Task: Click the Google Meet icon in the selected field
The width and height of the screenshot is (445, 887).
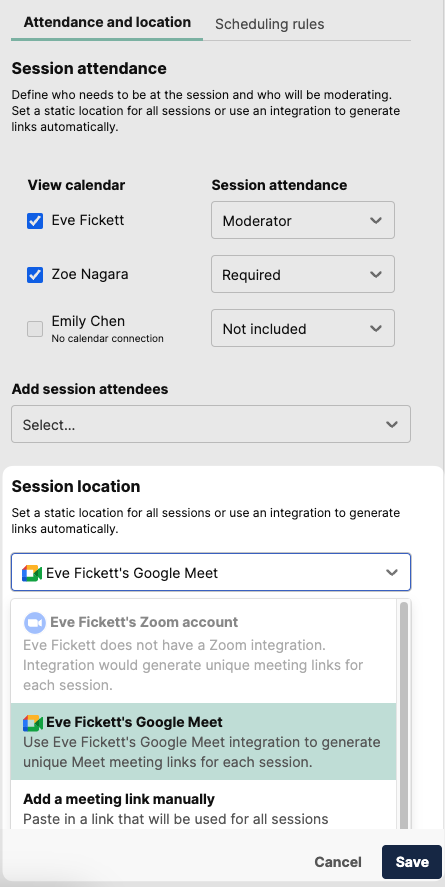Action: (32, 573)
